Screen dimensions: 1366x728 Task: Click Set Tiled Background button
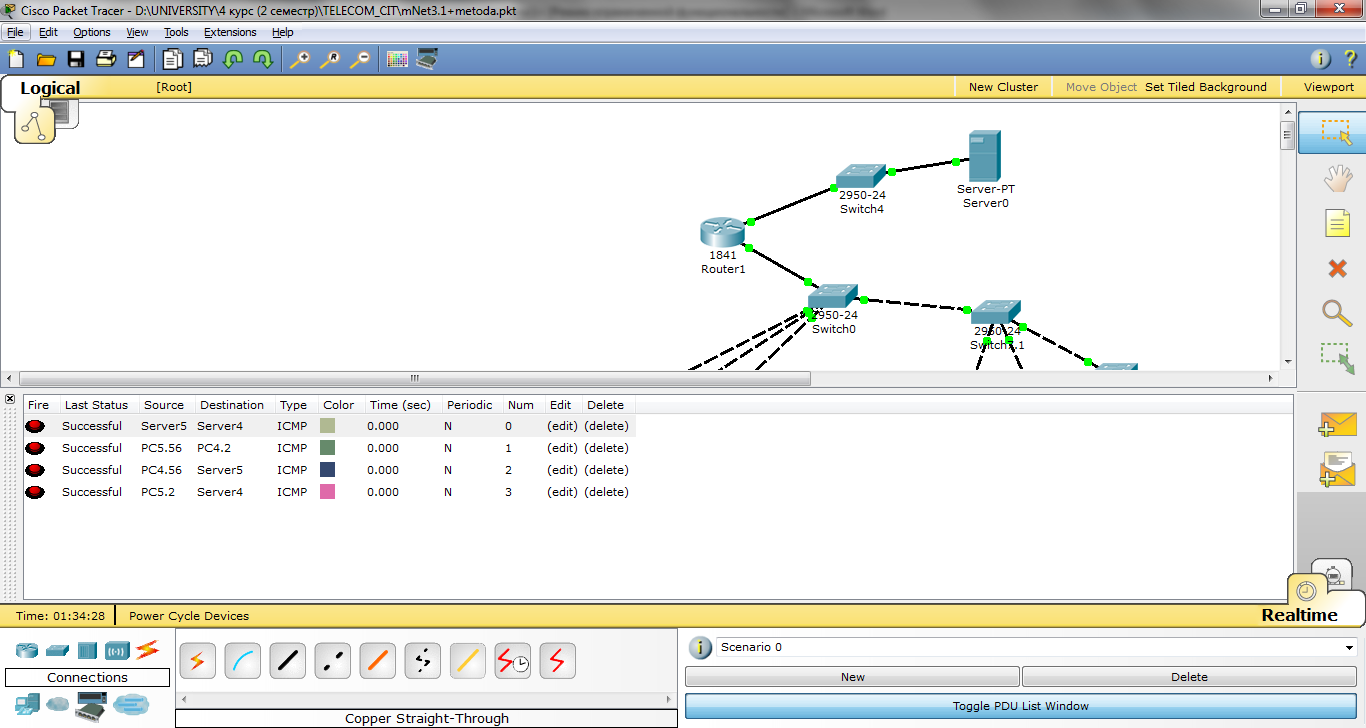pyautogui.click(x=1206, y=87)
